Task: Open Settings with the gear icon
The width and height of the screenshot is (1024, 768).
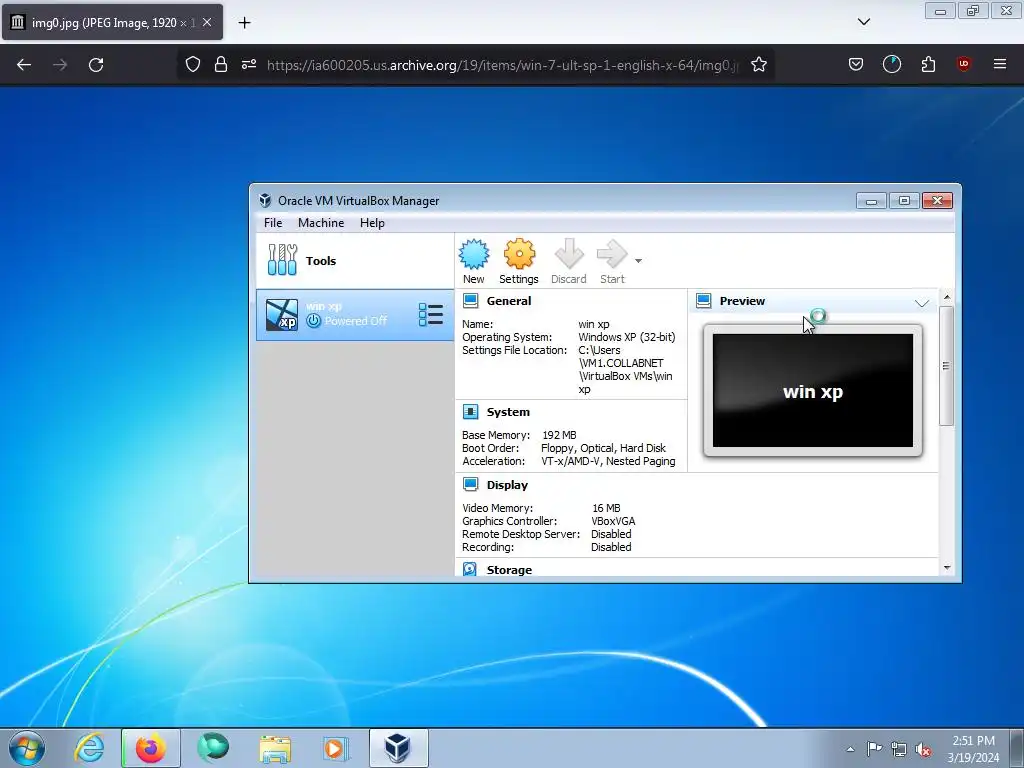Action: tap(519, 255)
